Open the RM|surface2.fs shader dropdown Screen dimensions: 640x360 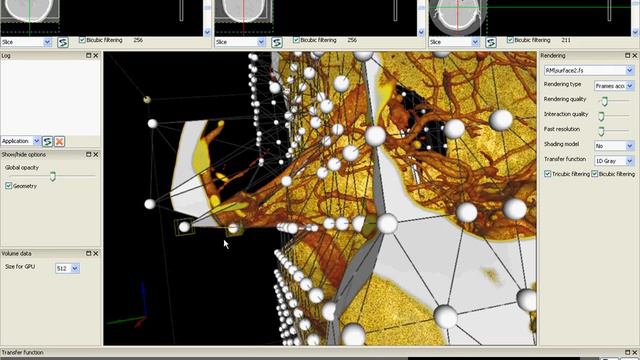[x=589, y=71]
